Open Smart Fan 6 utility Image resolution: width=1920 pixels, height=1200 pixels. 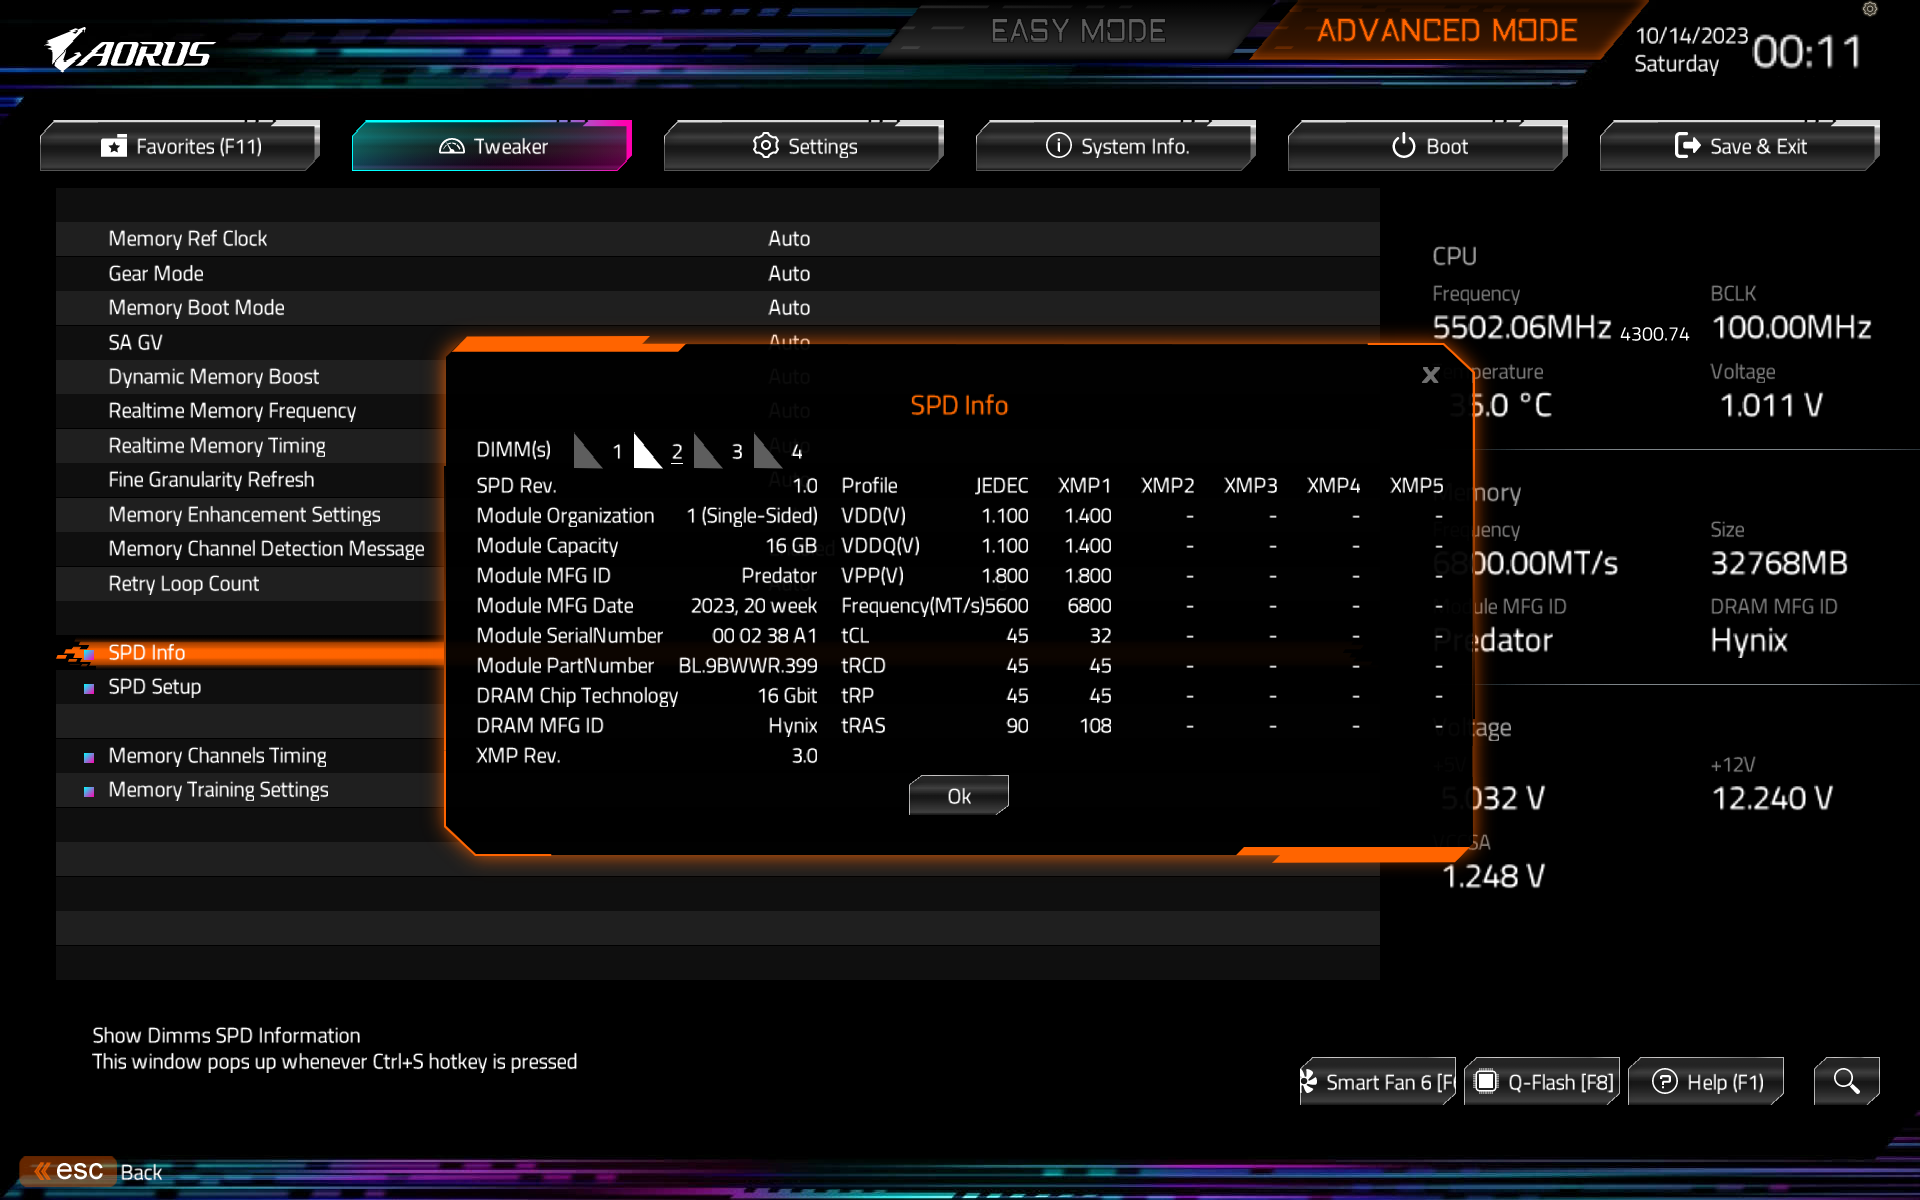[x=1378, y=1081]
